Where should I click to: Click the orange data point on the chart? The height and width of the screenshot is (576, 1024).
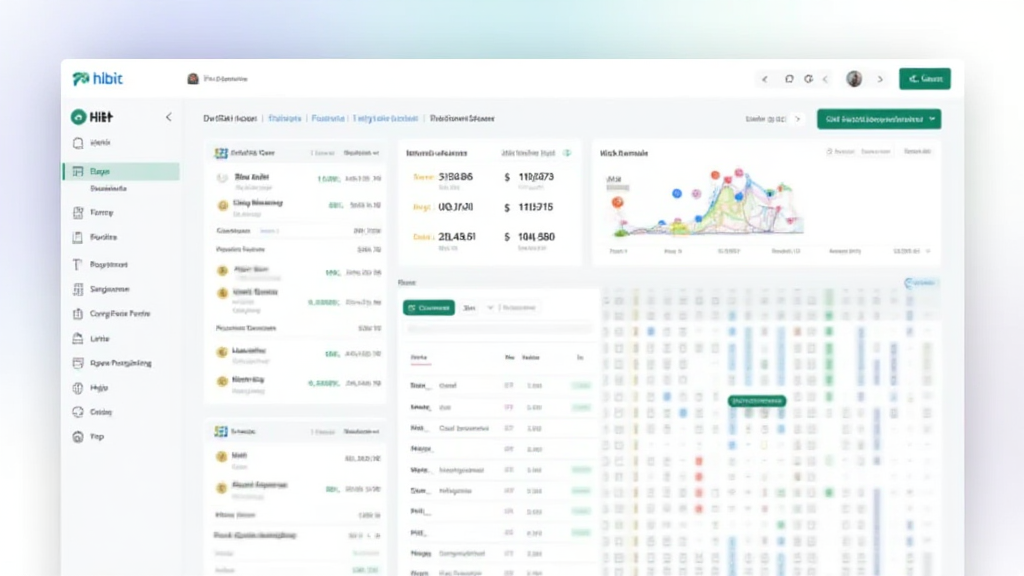pos(617,202)
